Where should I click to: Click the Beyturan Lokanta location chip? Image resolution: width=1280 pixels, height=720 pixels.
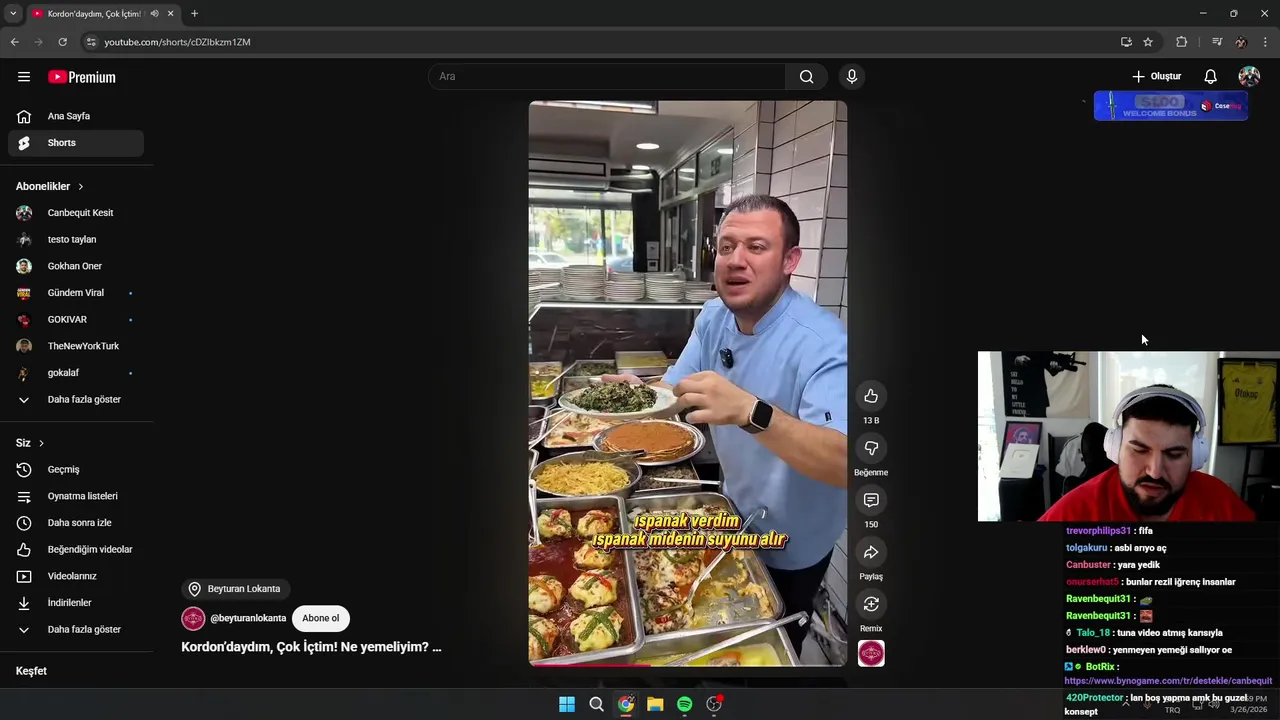tap(237, 589)
